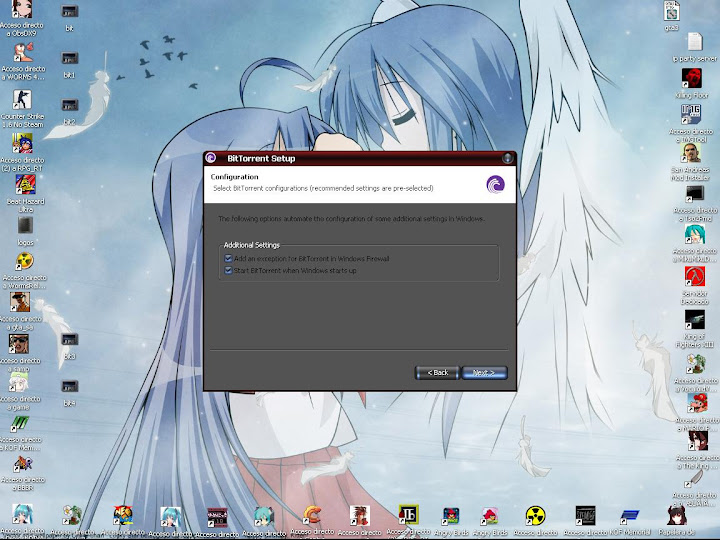Select King of Fighters XIII icon
This screenshot has height=540, width=720.
pos(695,320)
